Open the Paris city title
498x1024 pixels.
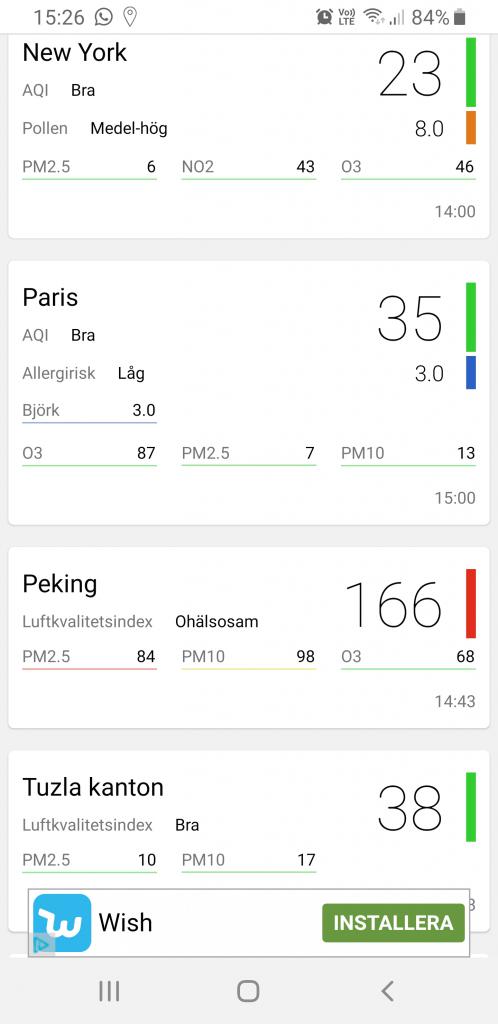tap(50, 298)
